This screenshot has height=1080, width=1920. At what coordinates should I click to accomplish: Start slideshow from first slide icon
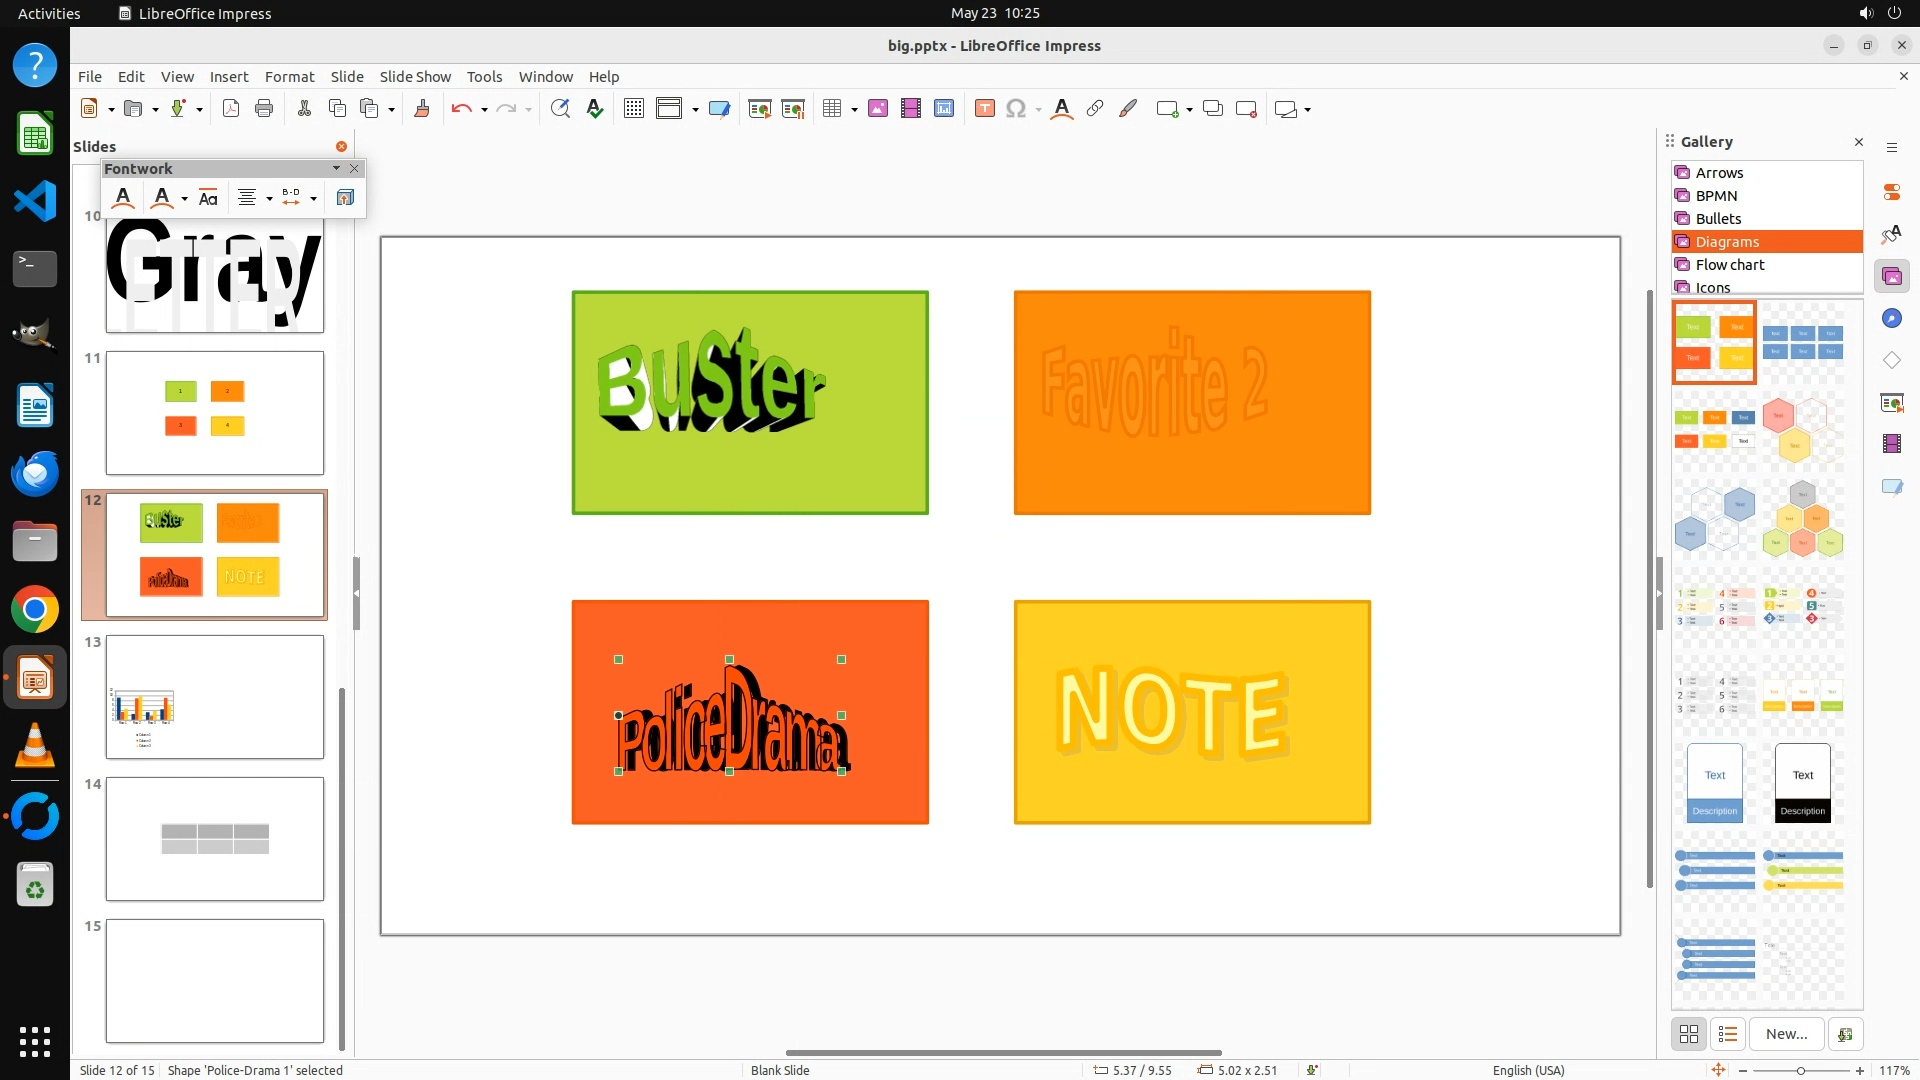click(760, 109)
